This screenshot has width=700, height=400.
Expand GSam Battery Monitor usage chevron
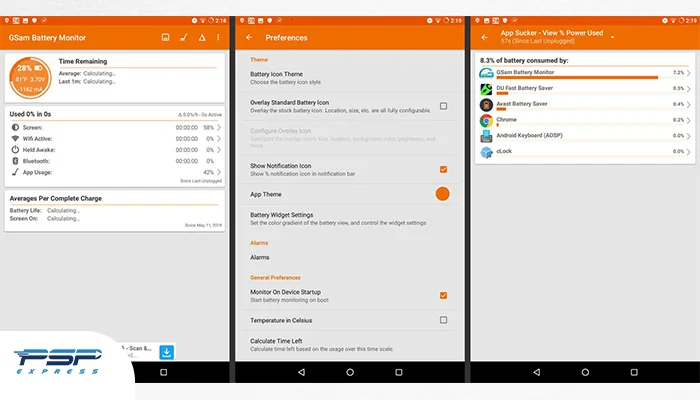click(688, 73)
